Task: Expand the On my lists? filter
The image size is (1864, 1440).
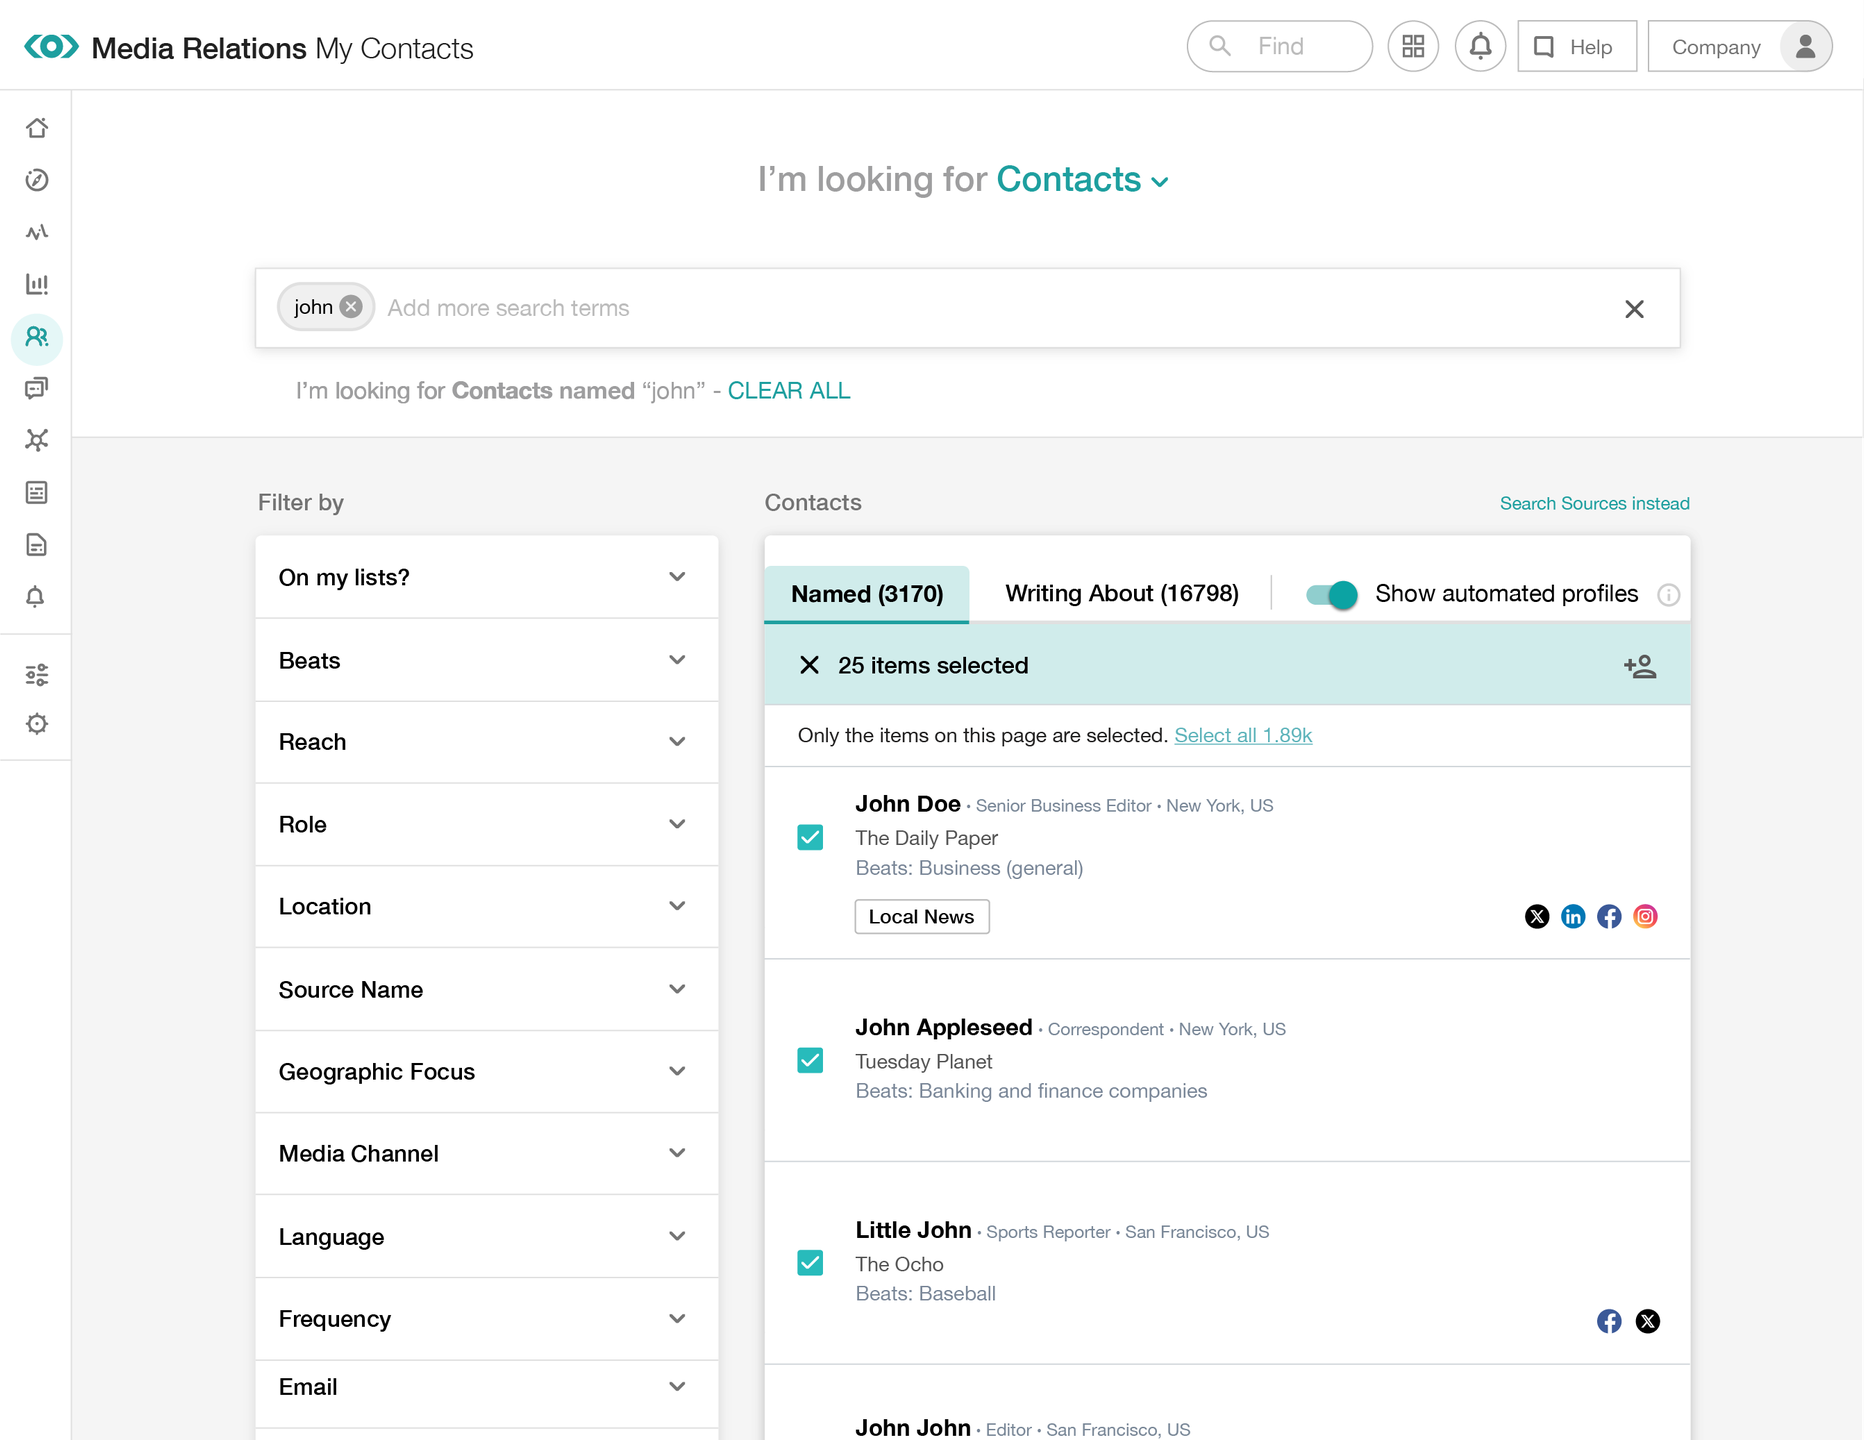Action: pyautogui.click(x=487, y=577)
